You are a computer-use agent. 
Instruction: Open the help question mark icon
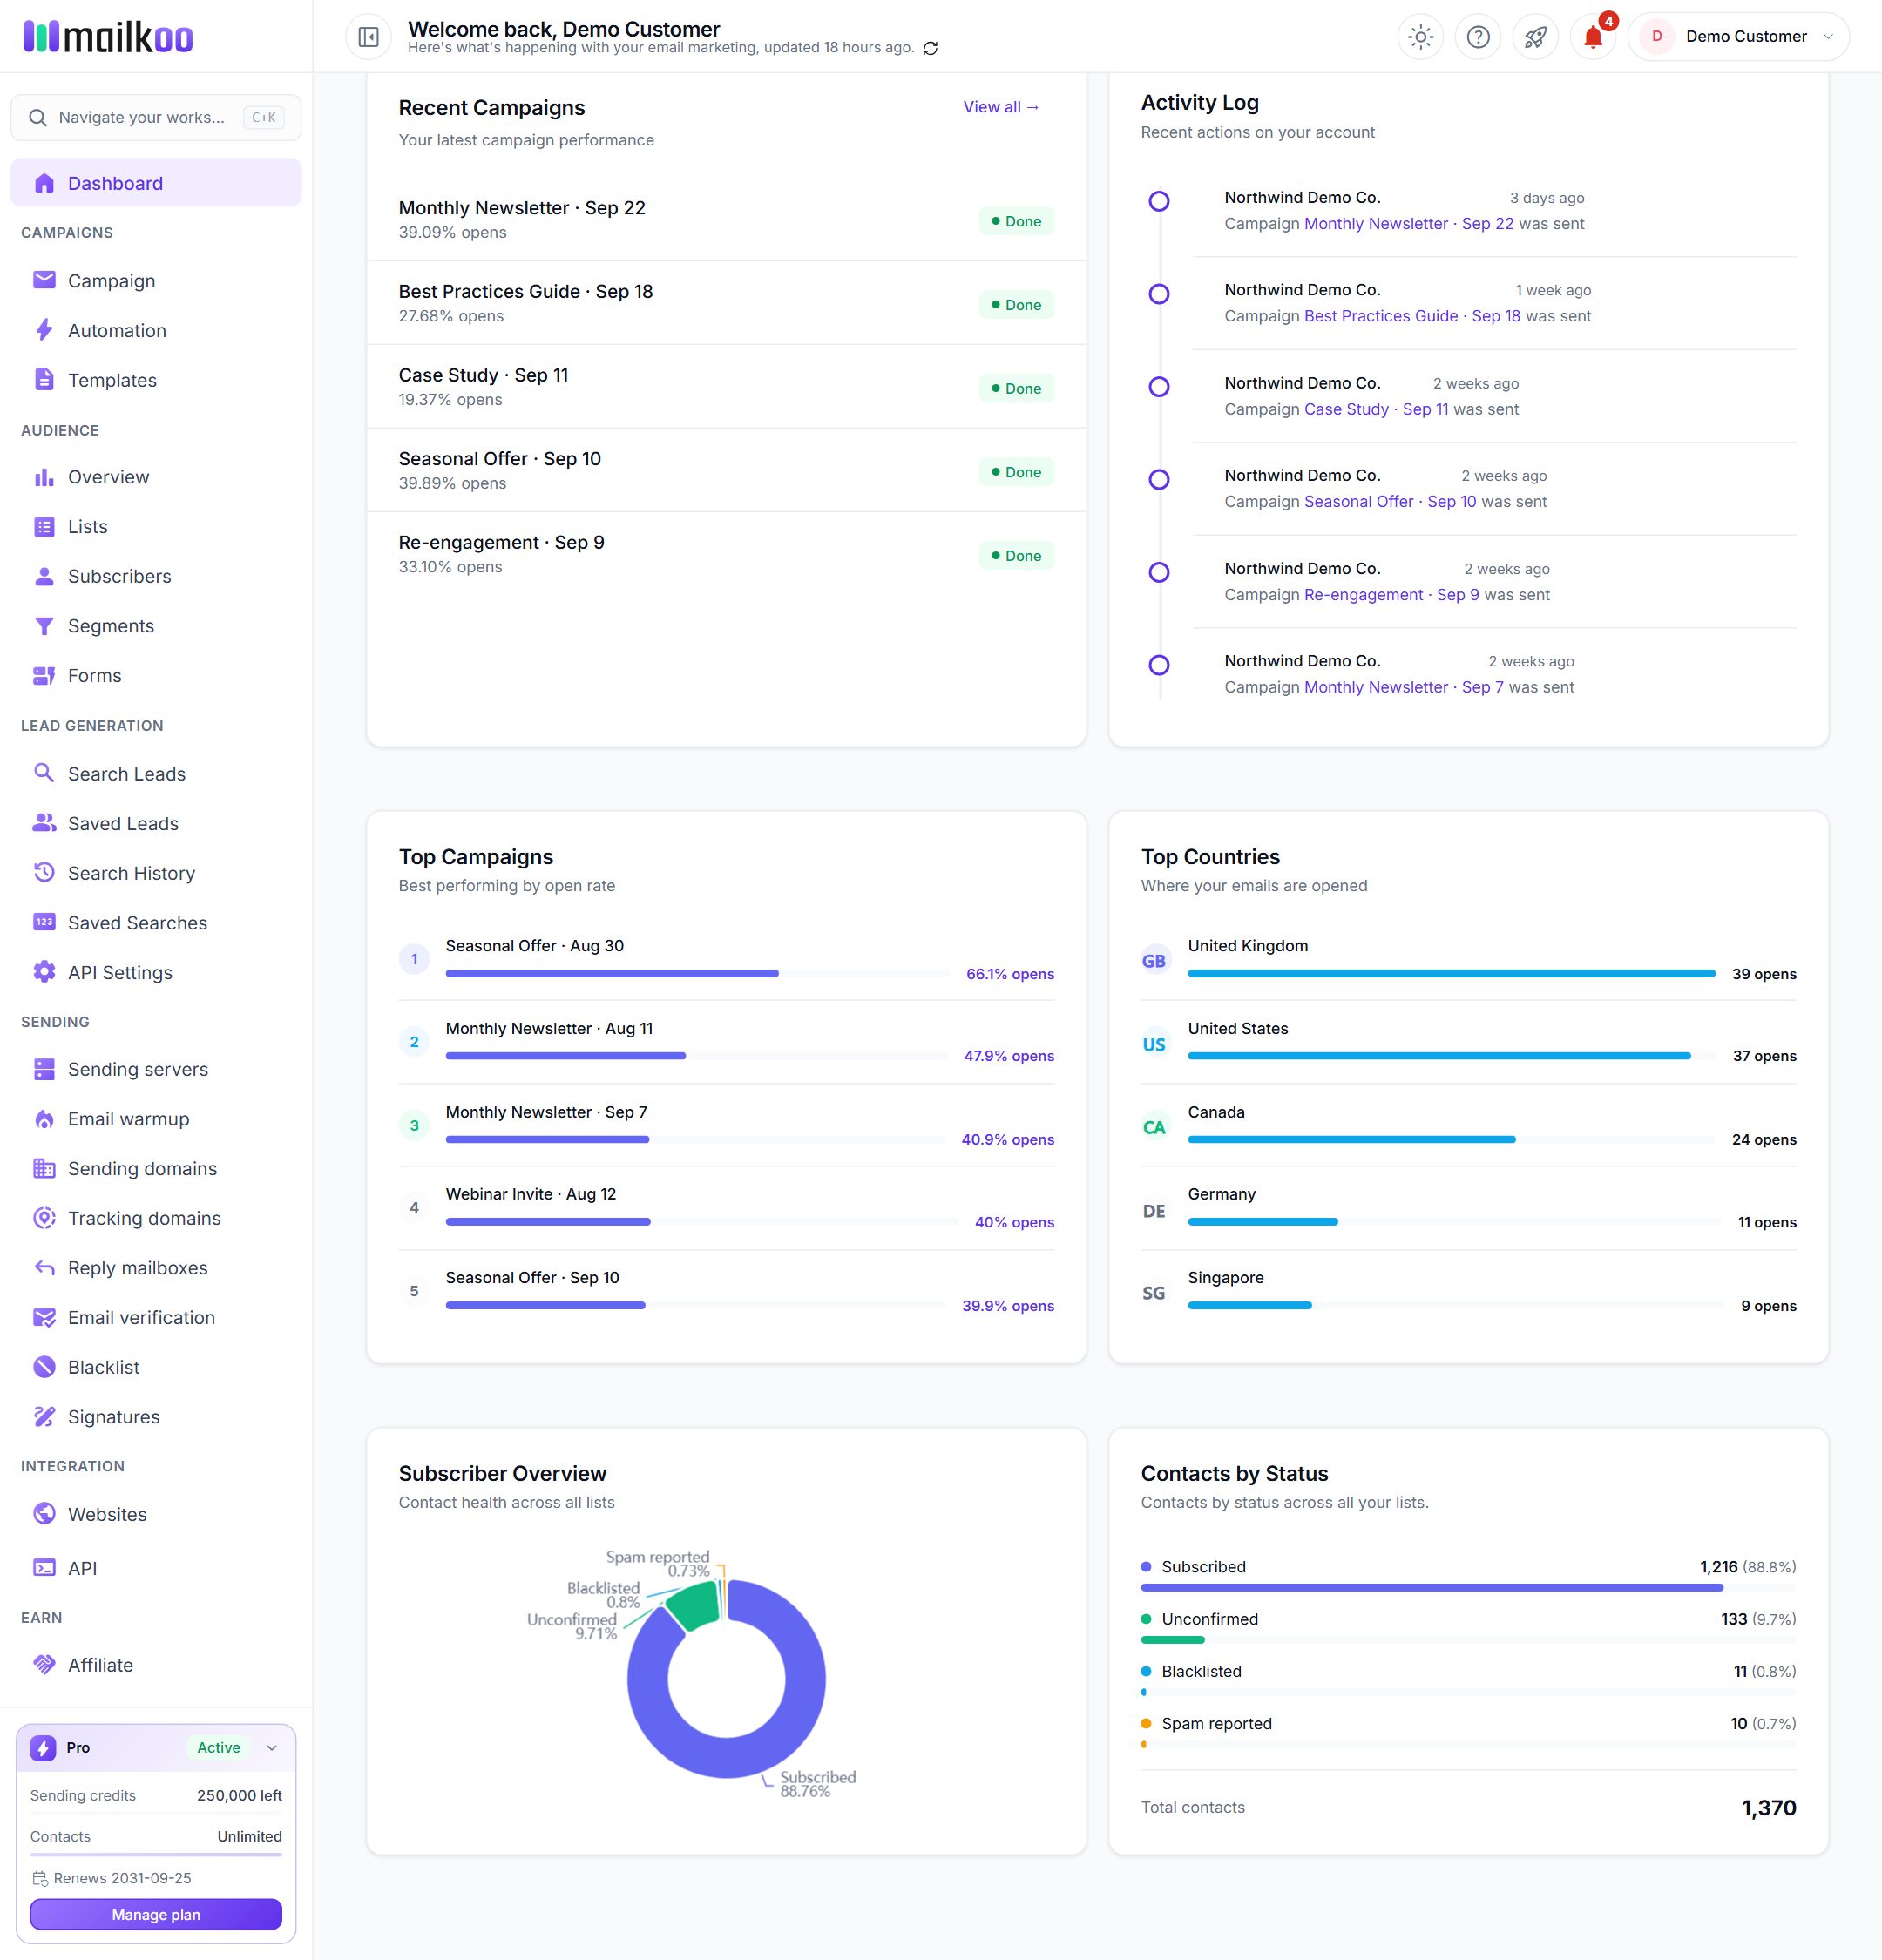tap(1478, 37)
